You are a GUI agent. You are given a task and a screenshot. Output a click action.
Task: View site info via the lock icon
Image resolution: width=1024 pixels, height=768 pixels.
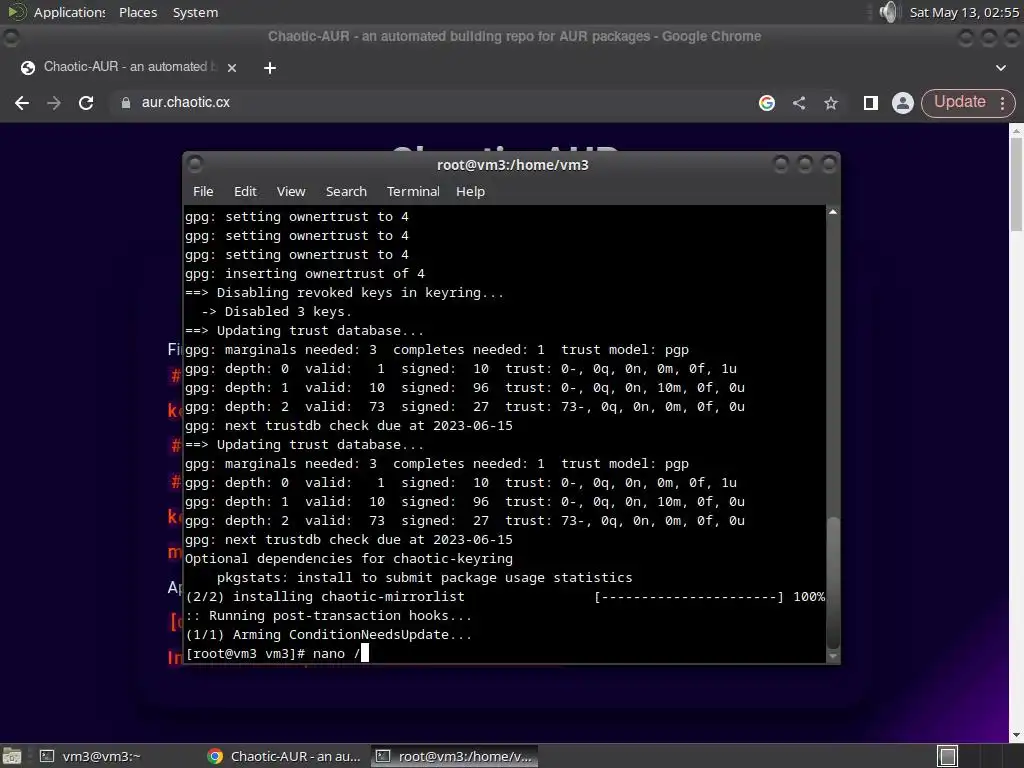(125, 103)
